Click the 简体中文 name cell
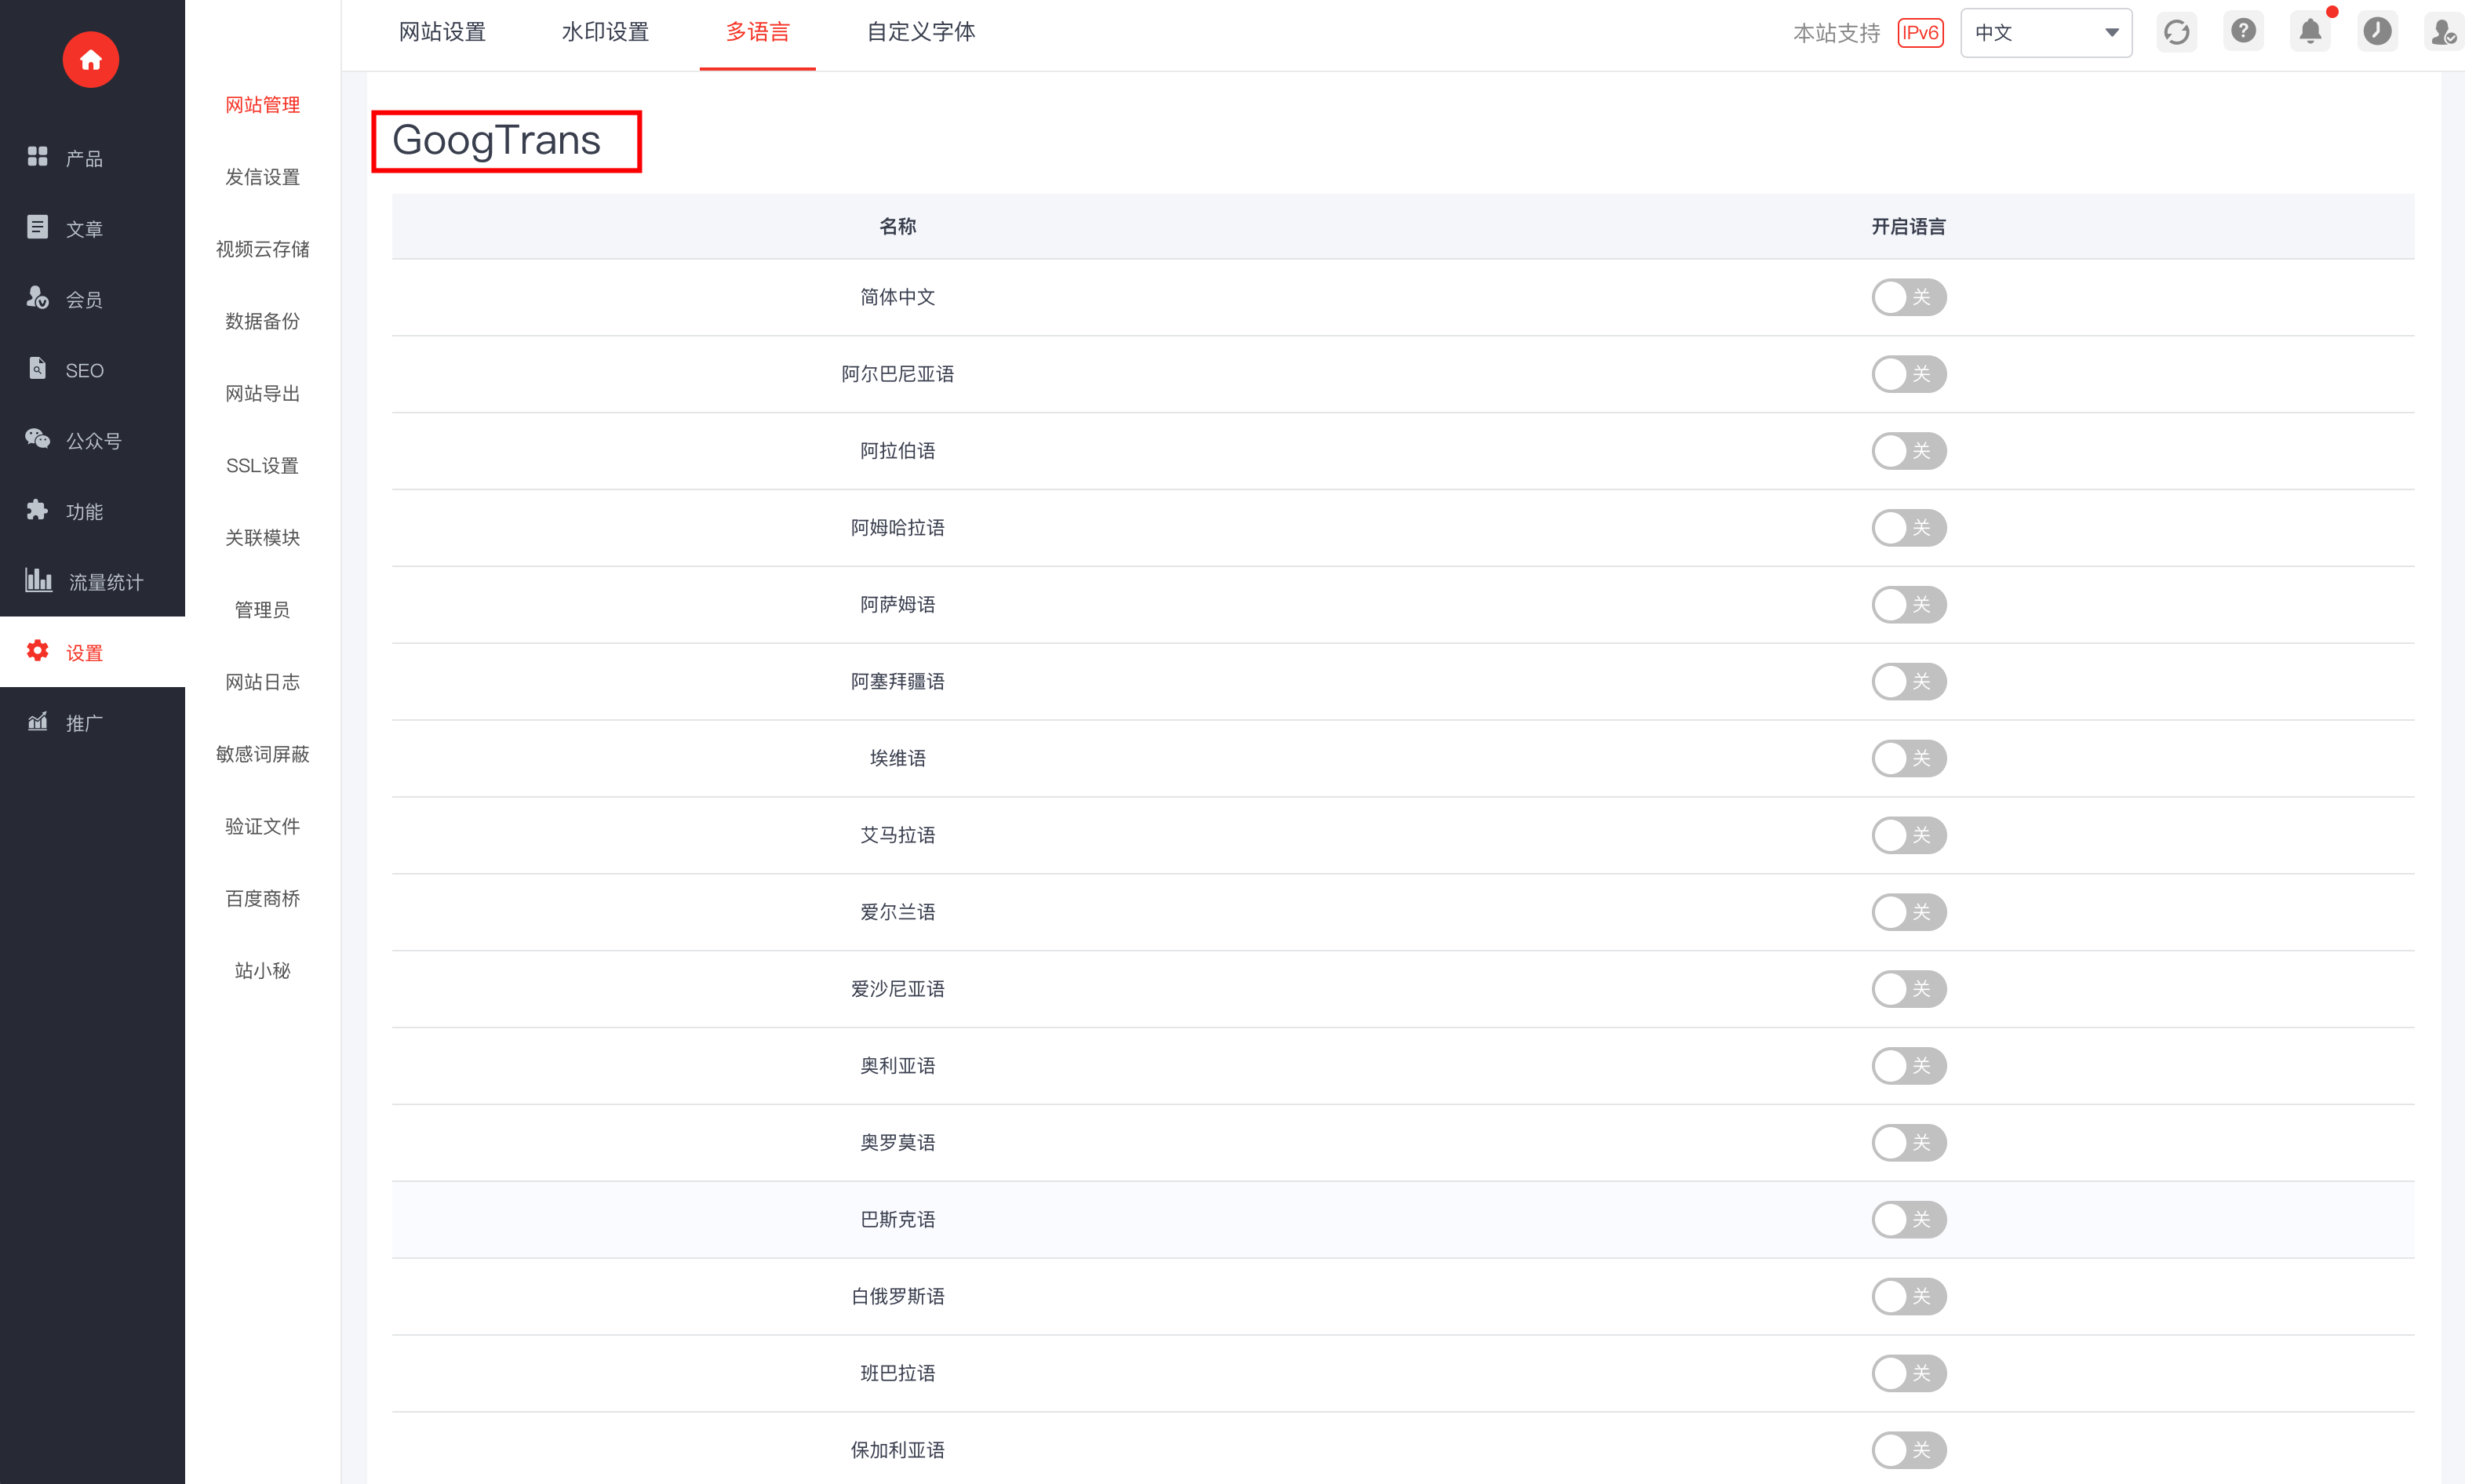This screenshot has height=1484, width=2465. point(897,297)
